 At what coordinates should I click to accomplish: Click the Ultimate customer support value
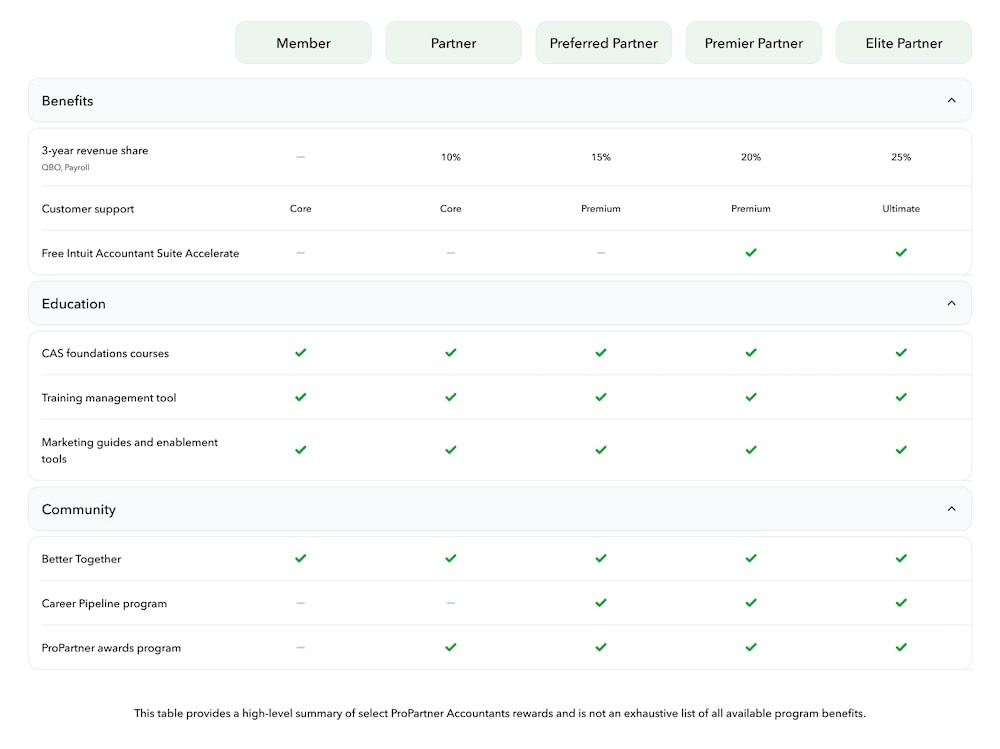click(901, 209)
